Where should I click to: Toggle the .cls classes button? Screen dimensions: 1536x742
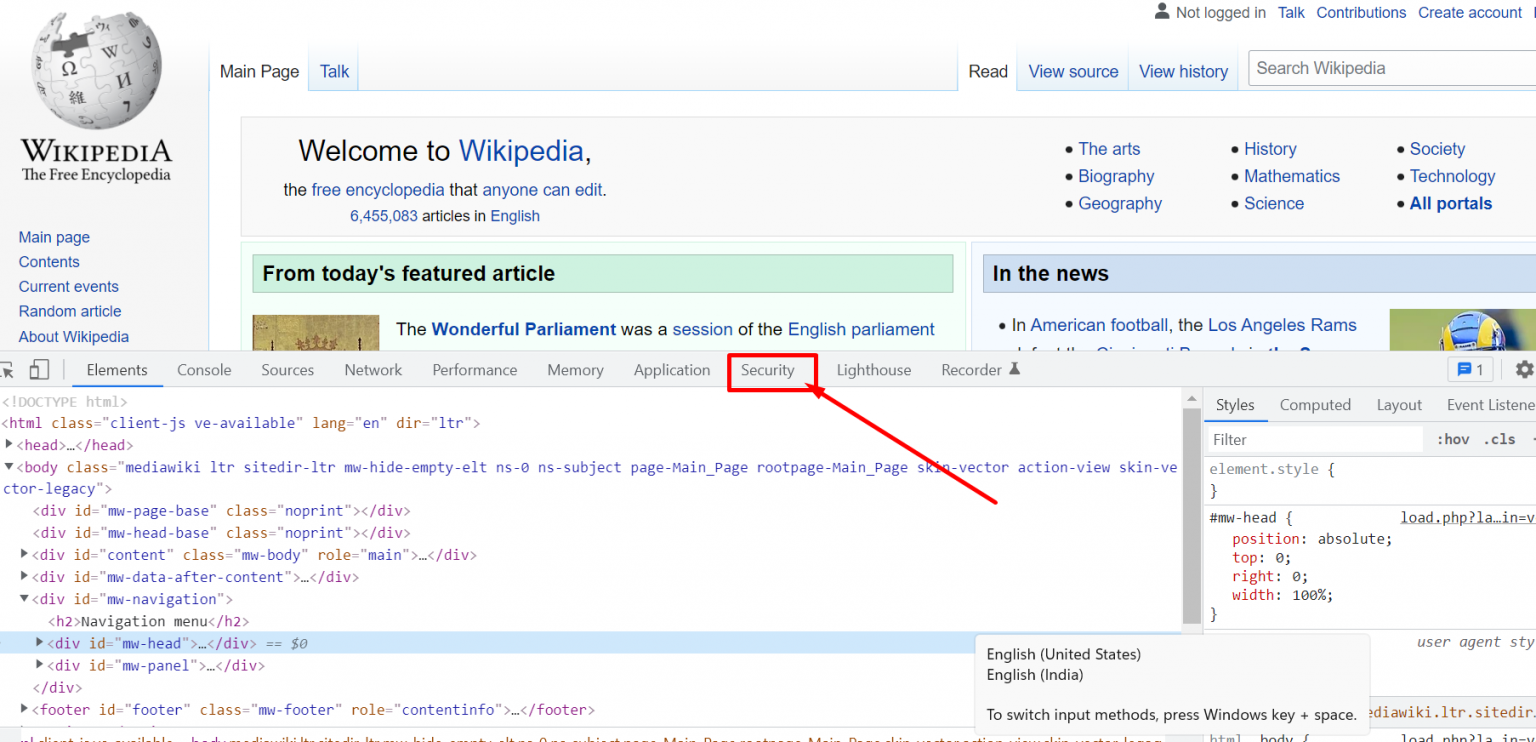[1499, 439]
